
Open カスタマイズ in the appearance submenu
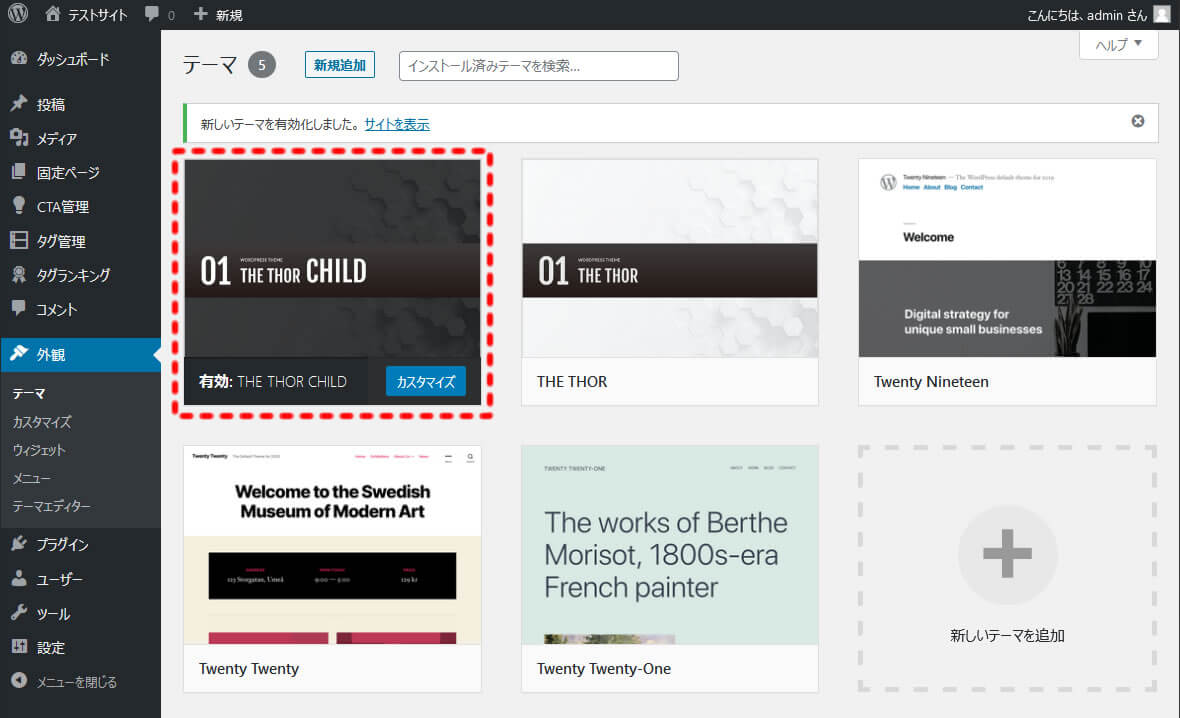[x=41, y=421]
